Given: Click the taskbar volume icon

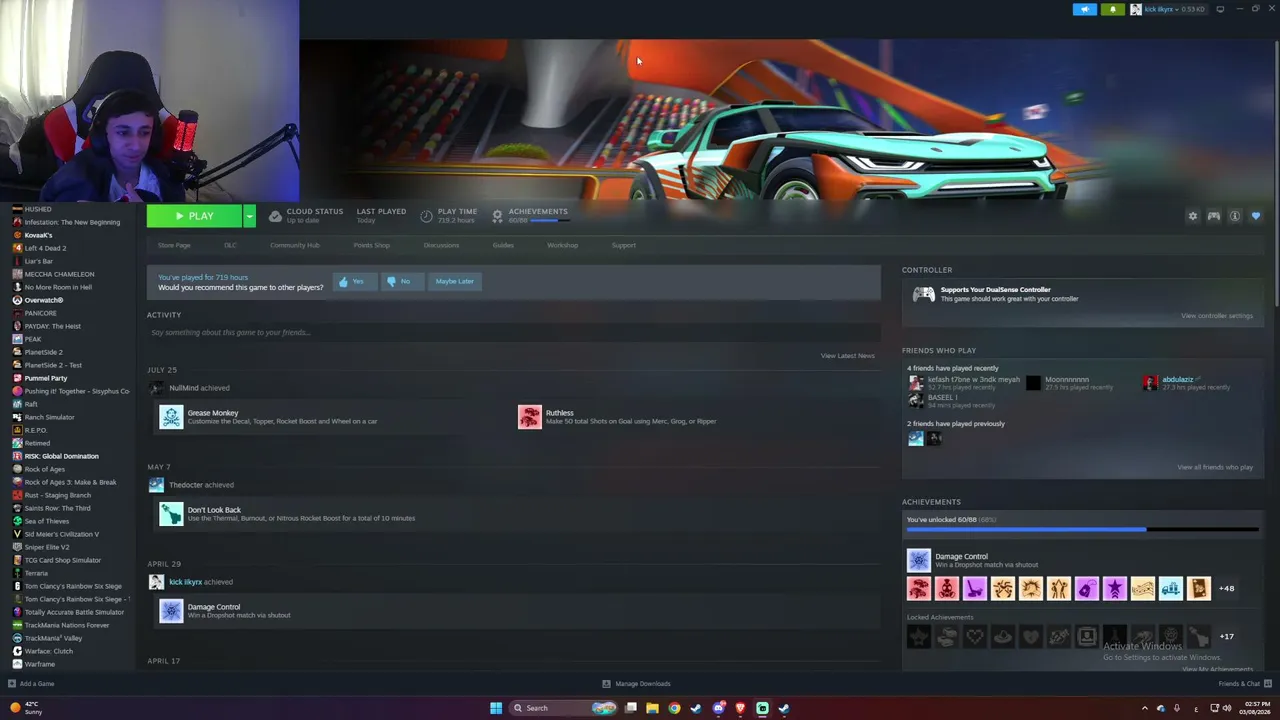Looking at the screenshot, I should 1228,708.
